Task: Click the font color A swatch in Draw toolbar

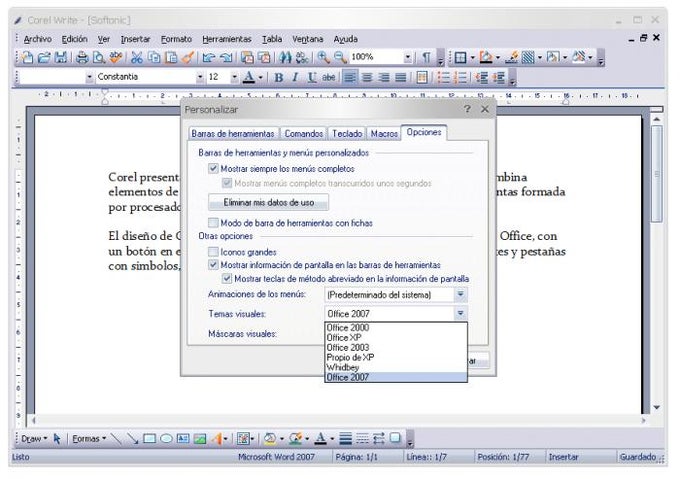Action: click(320, 439)
